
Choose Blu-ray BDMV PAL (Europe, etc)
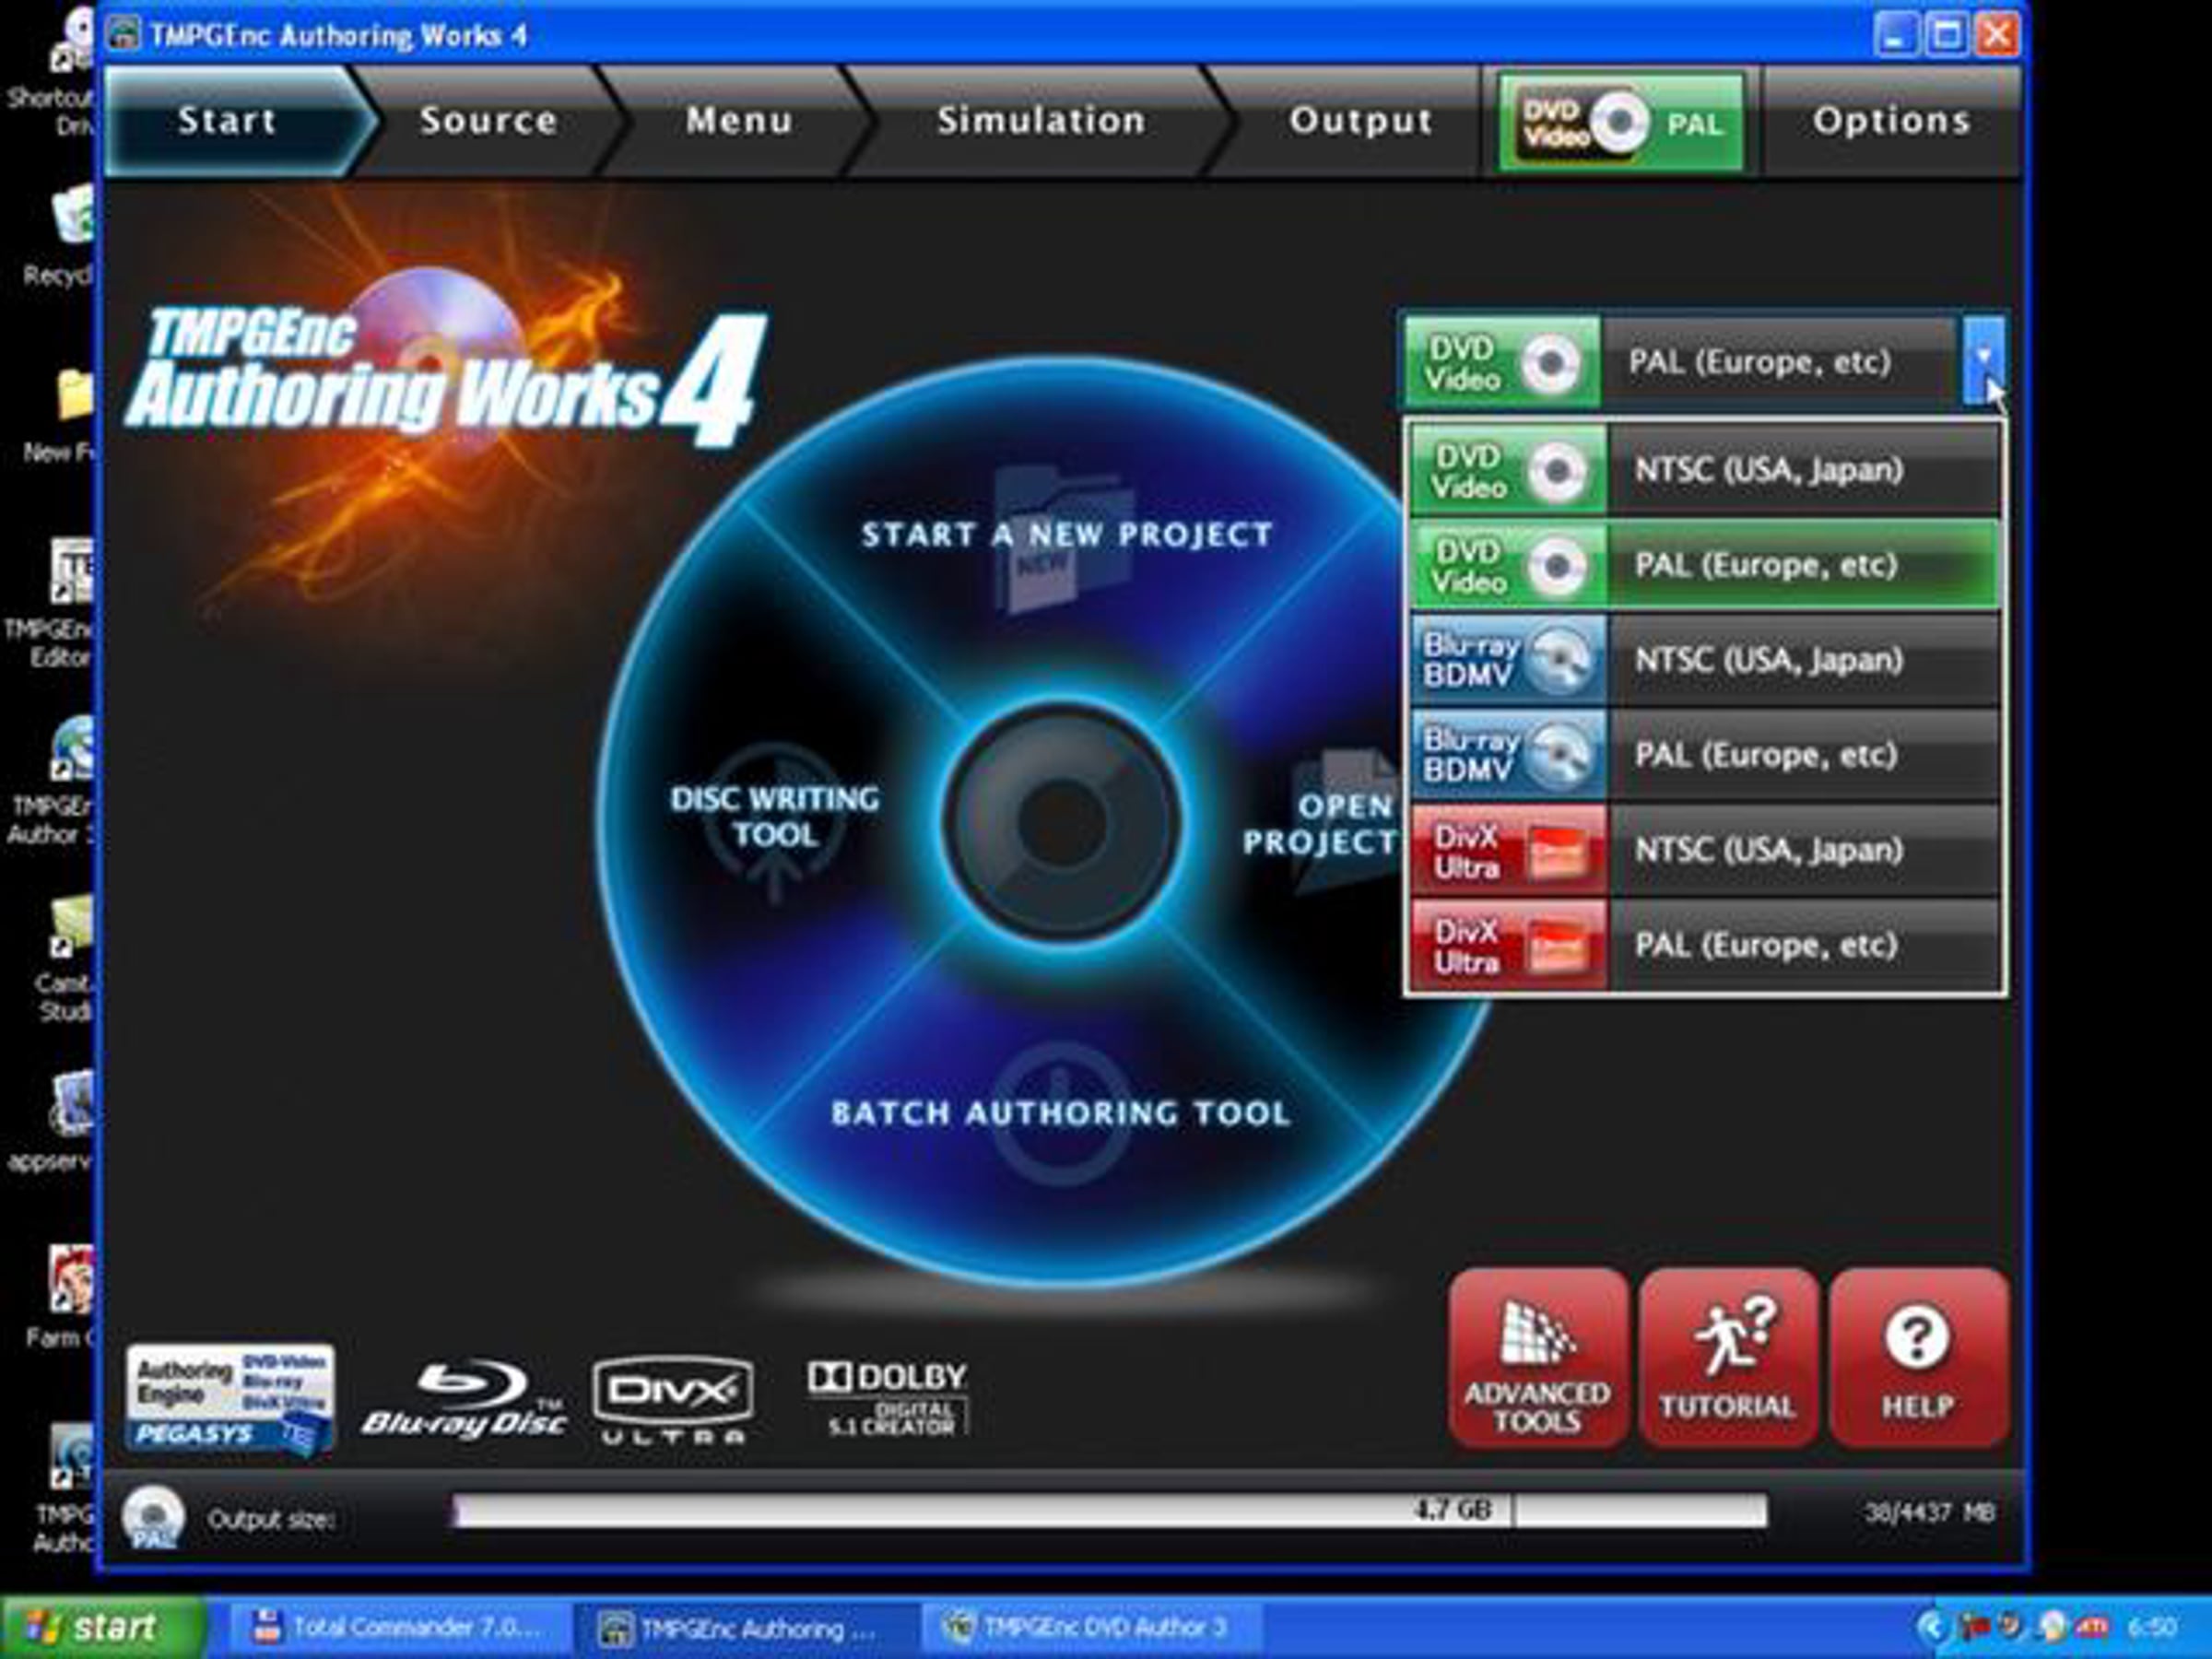[1705, 755]
